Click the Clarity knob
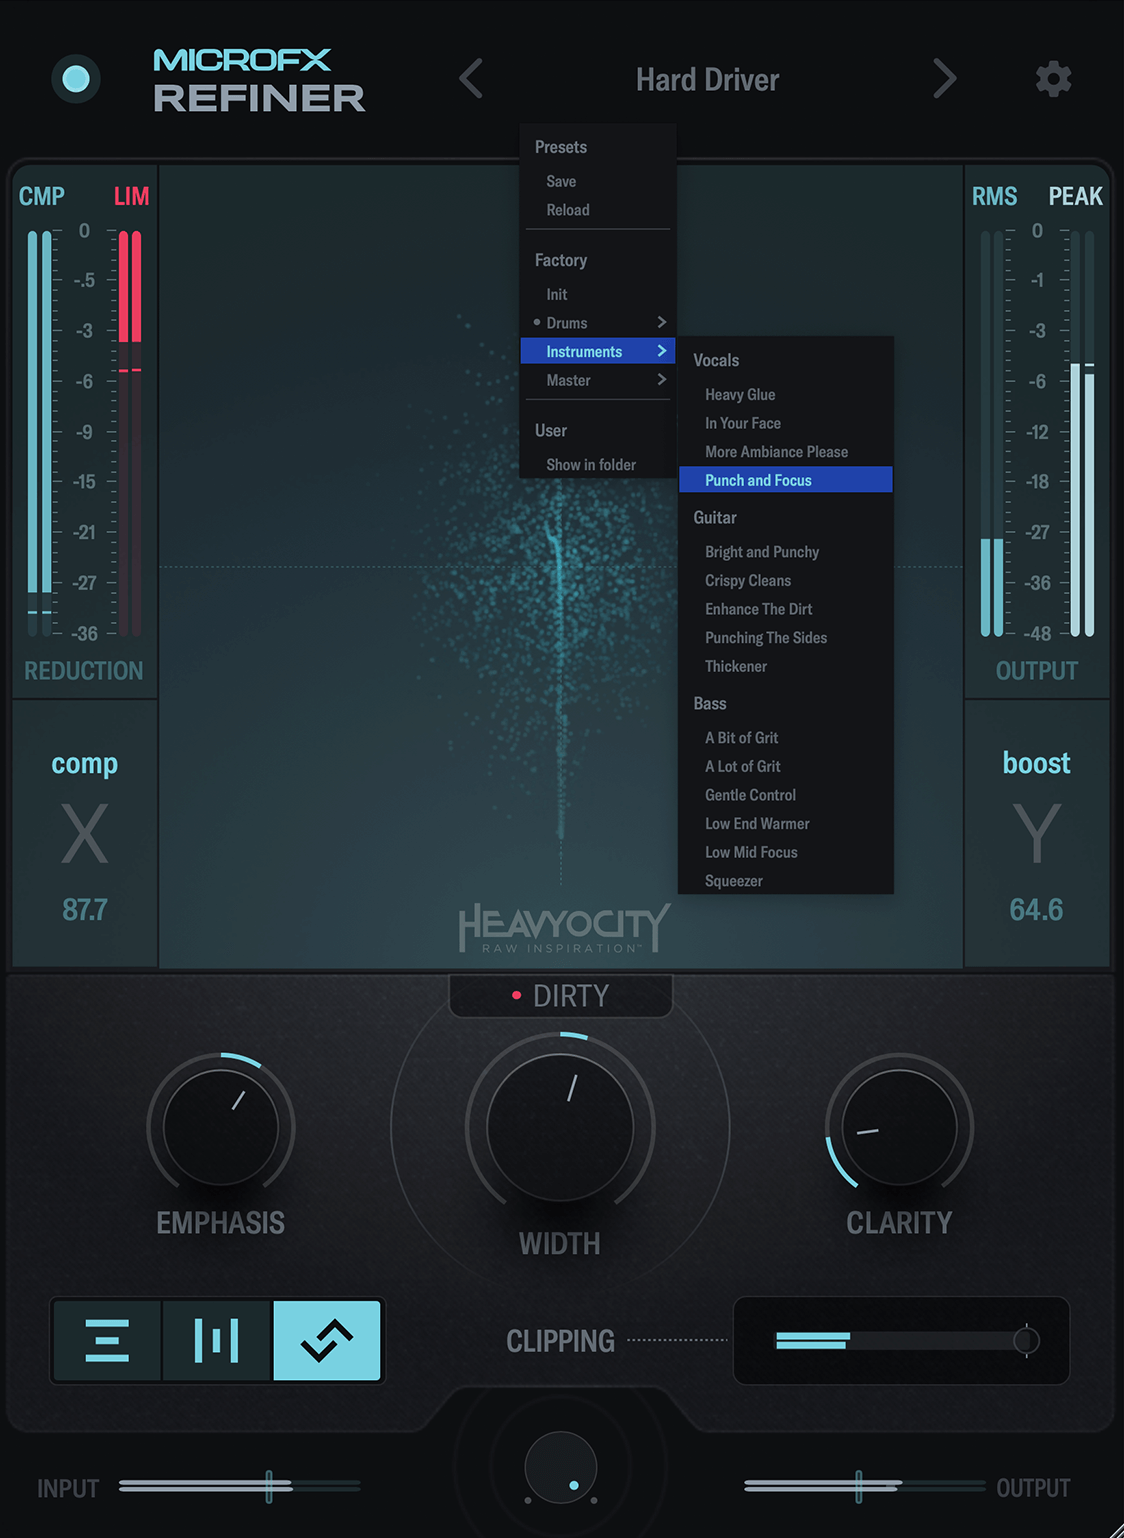Image resolution: width=1124 pixels, height=1538 pixels. coord(899,1127)
